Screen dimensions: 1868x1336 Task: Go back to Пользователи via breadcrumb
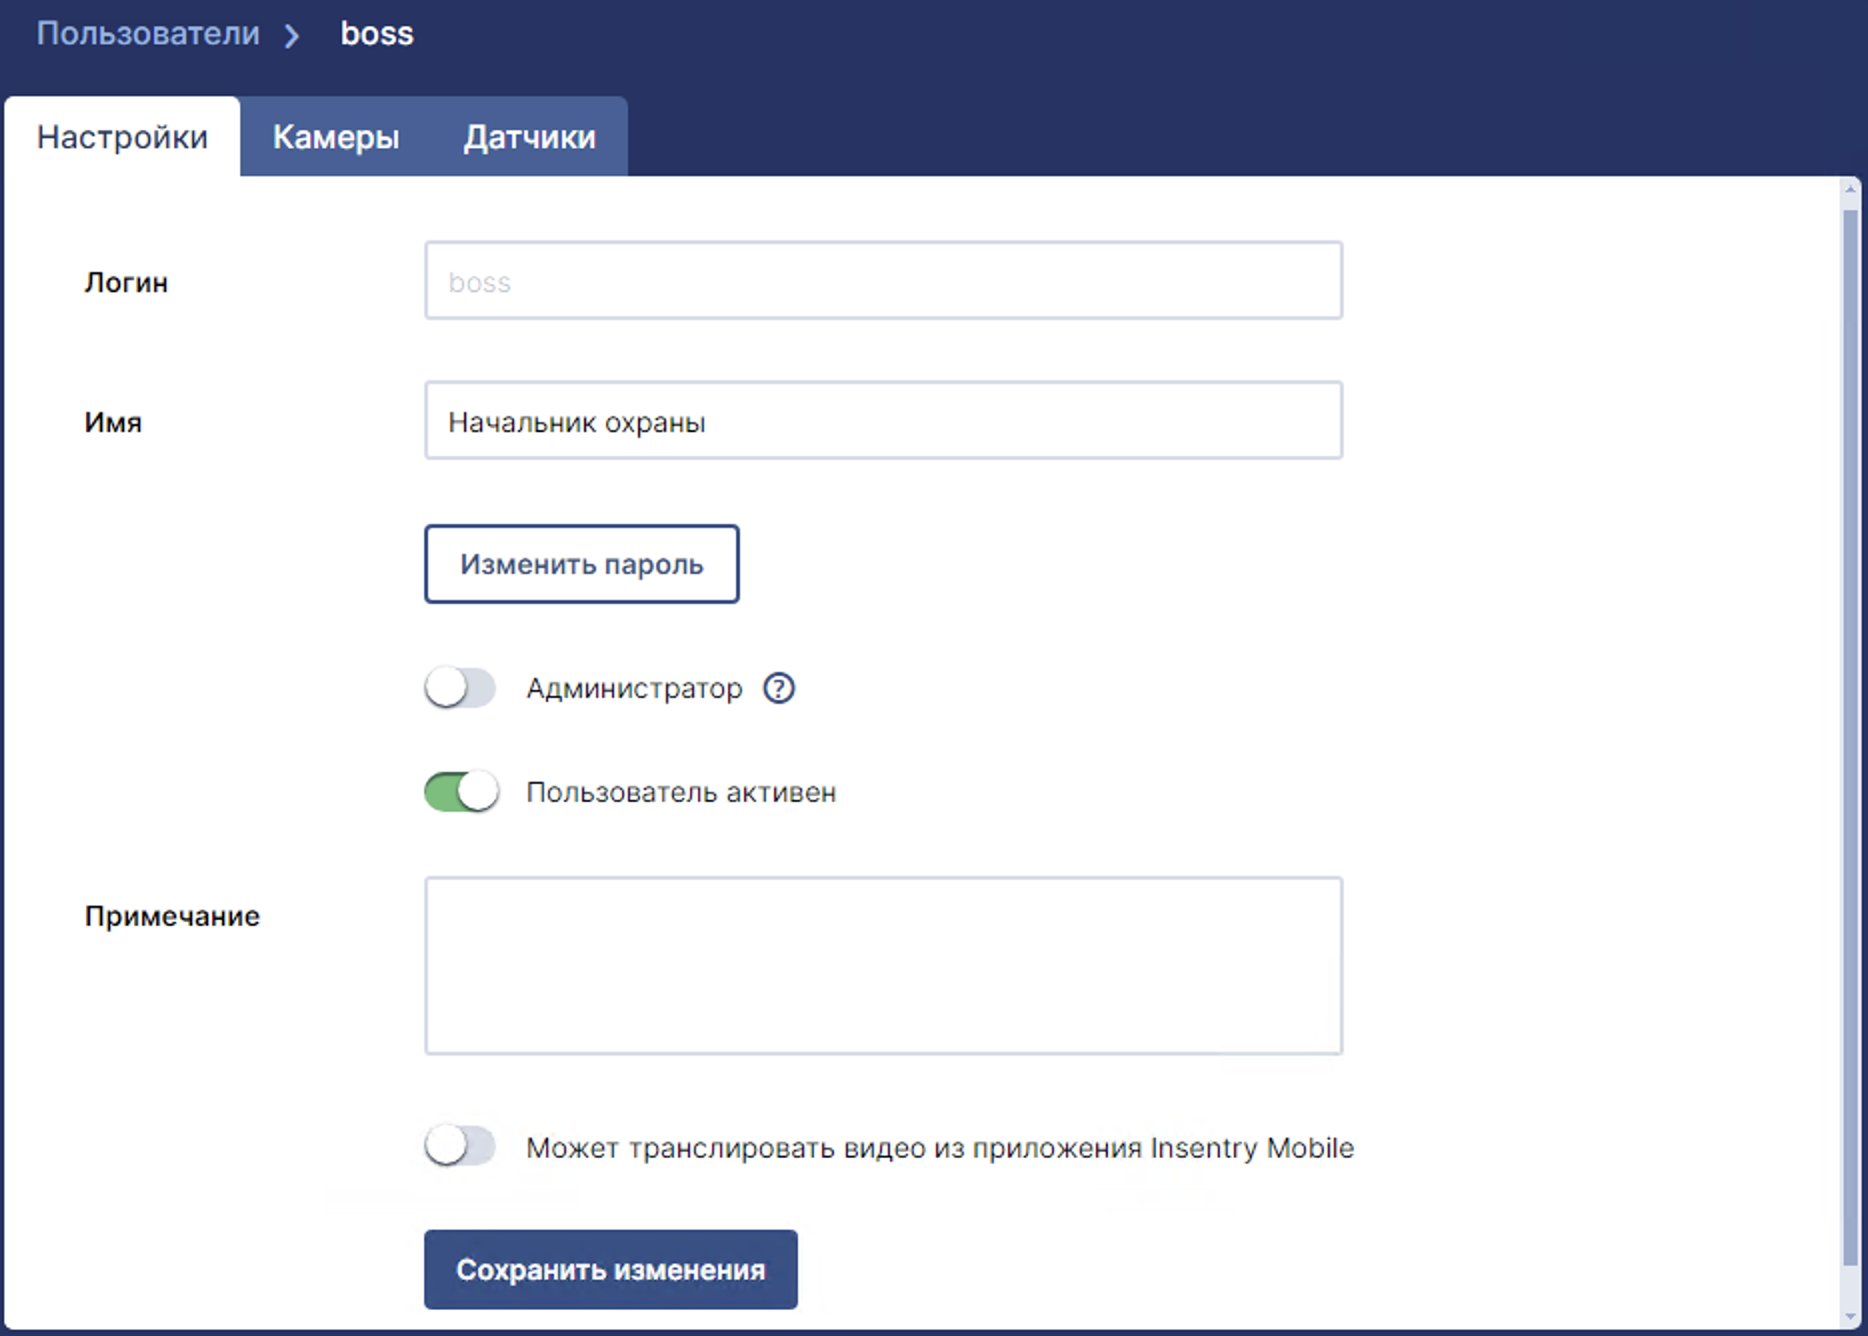pyautogui.click(x=148, y=34)
